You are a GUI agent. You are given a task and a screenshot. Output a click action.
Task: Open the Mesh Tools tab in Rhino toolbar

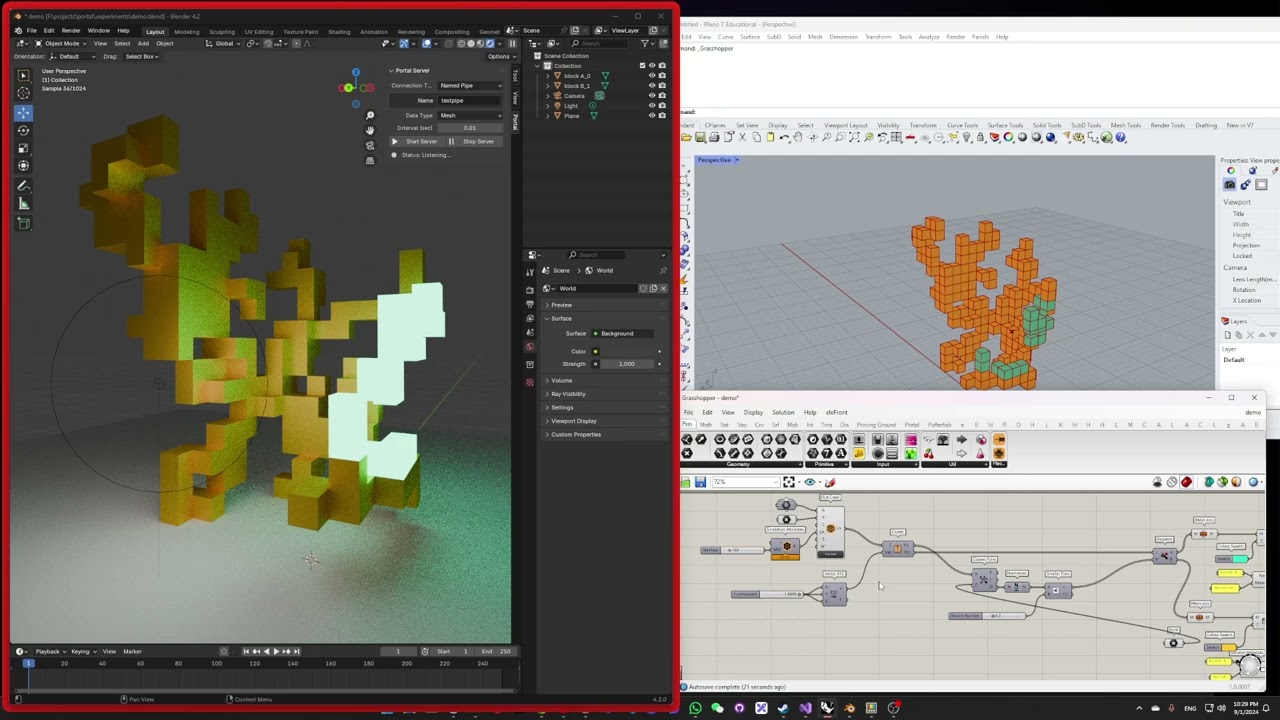point(1125,125)
